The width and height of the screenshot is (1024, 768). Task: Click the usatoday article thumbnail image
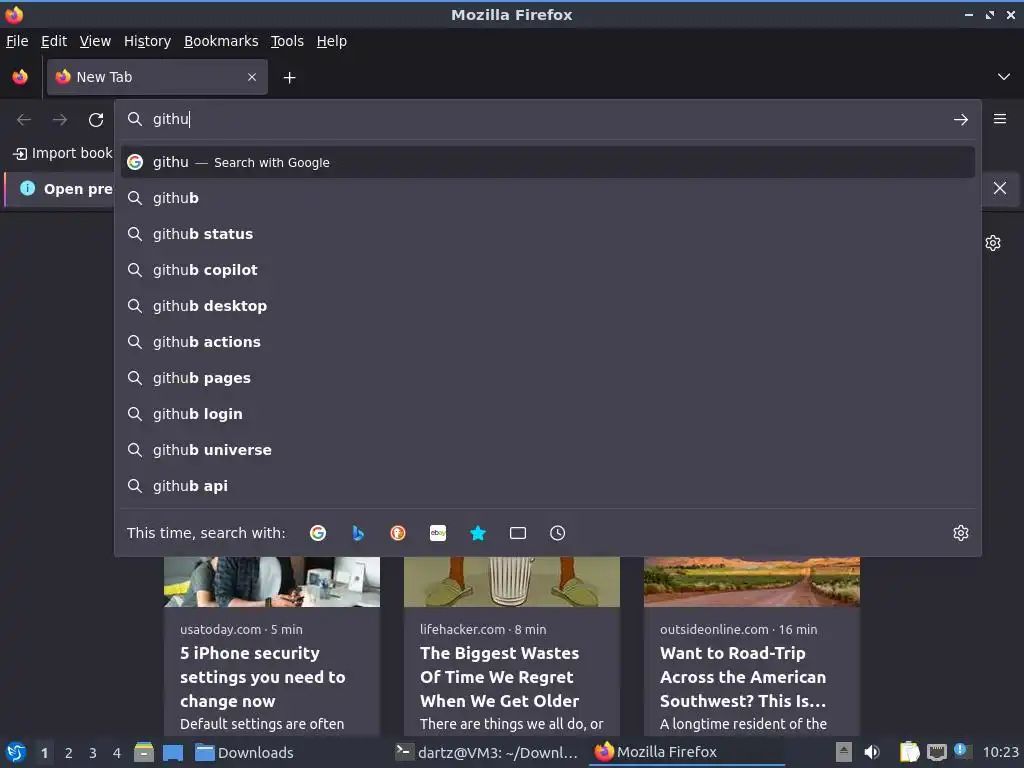(x=272, y=581)
